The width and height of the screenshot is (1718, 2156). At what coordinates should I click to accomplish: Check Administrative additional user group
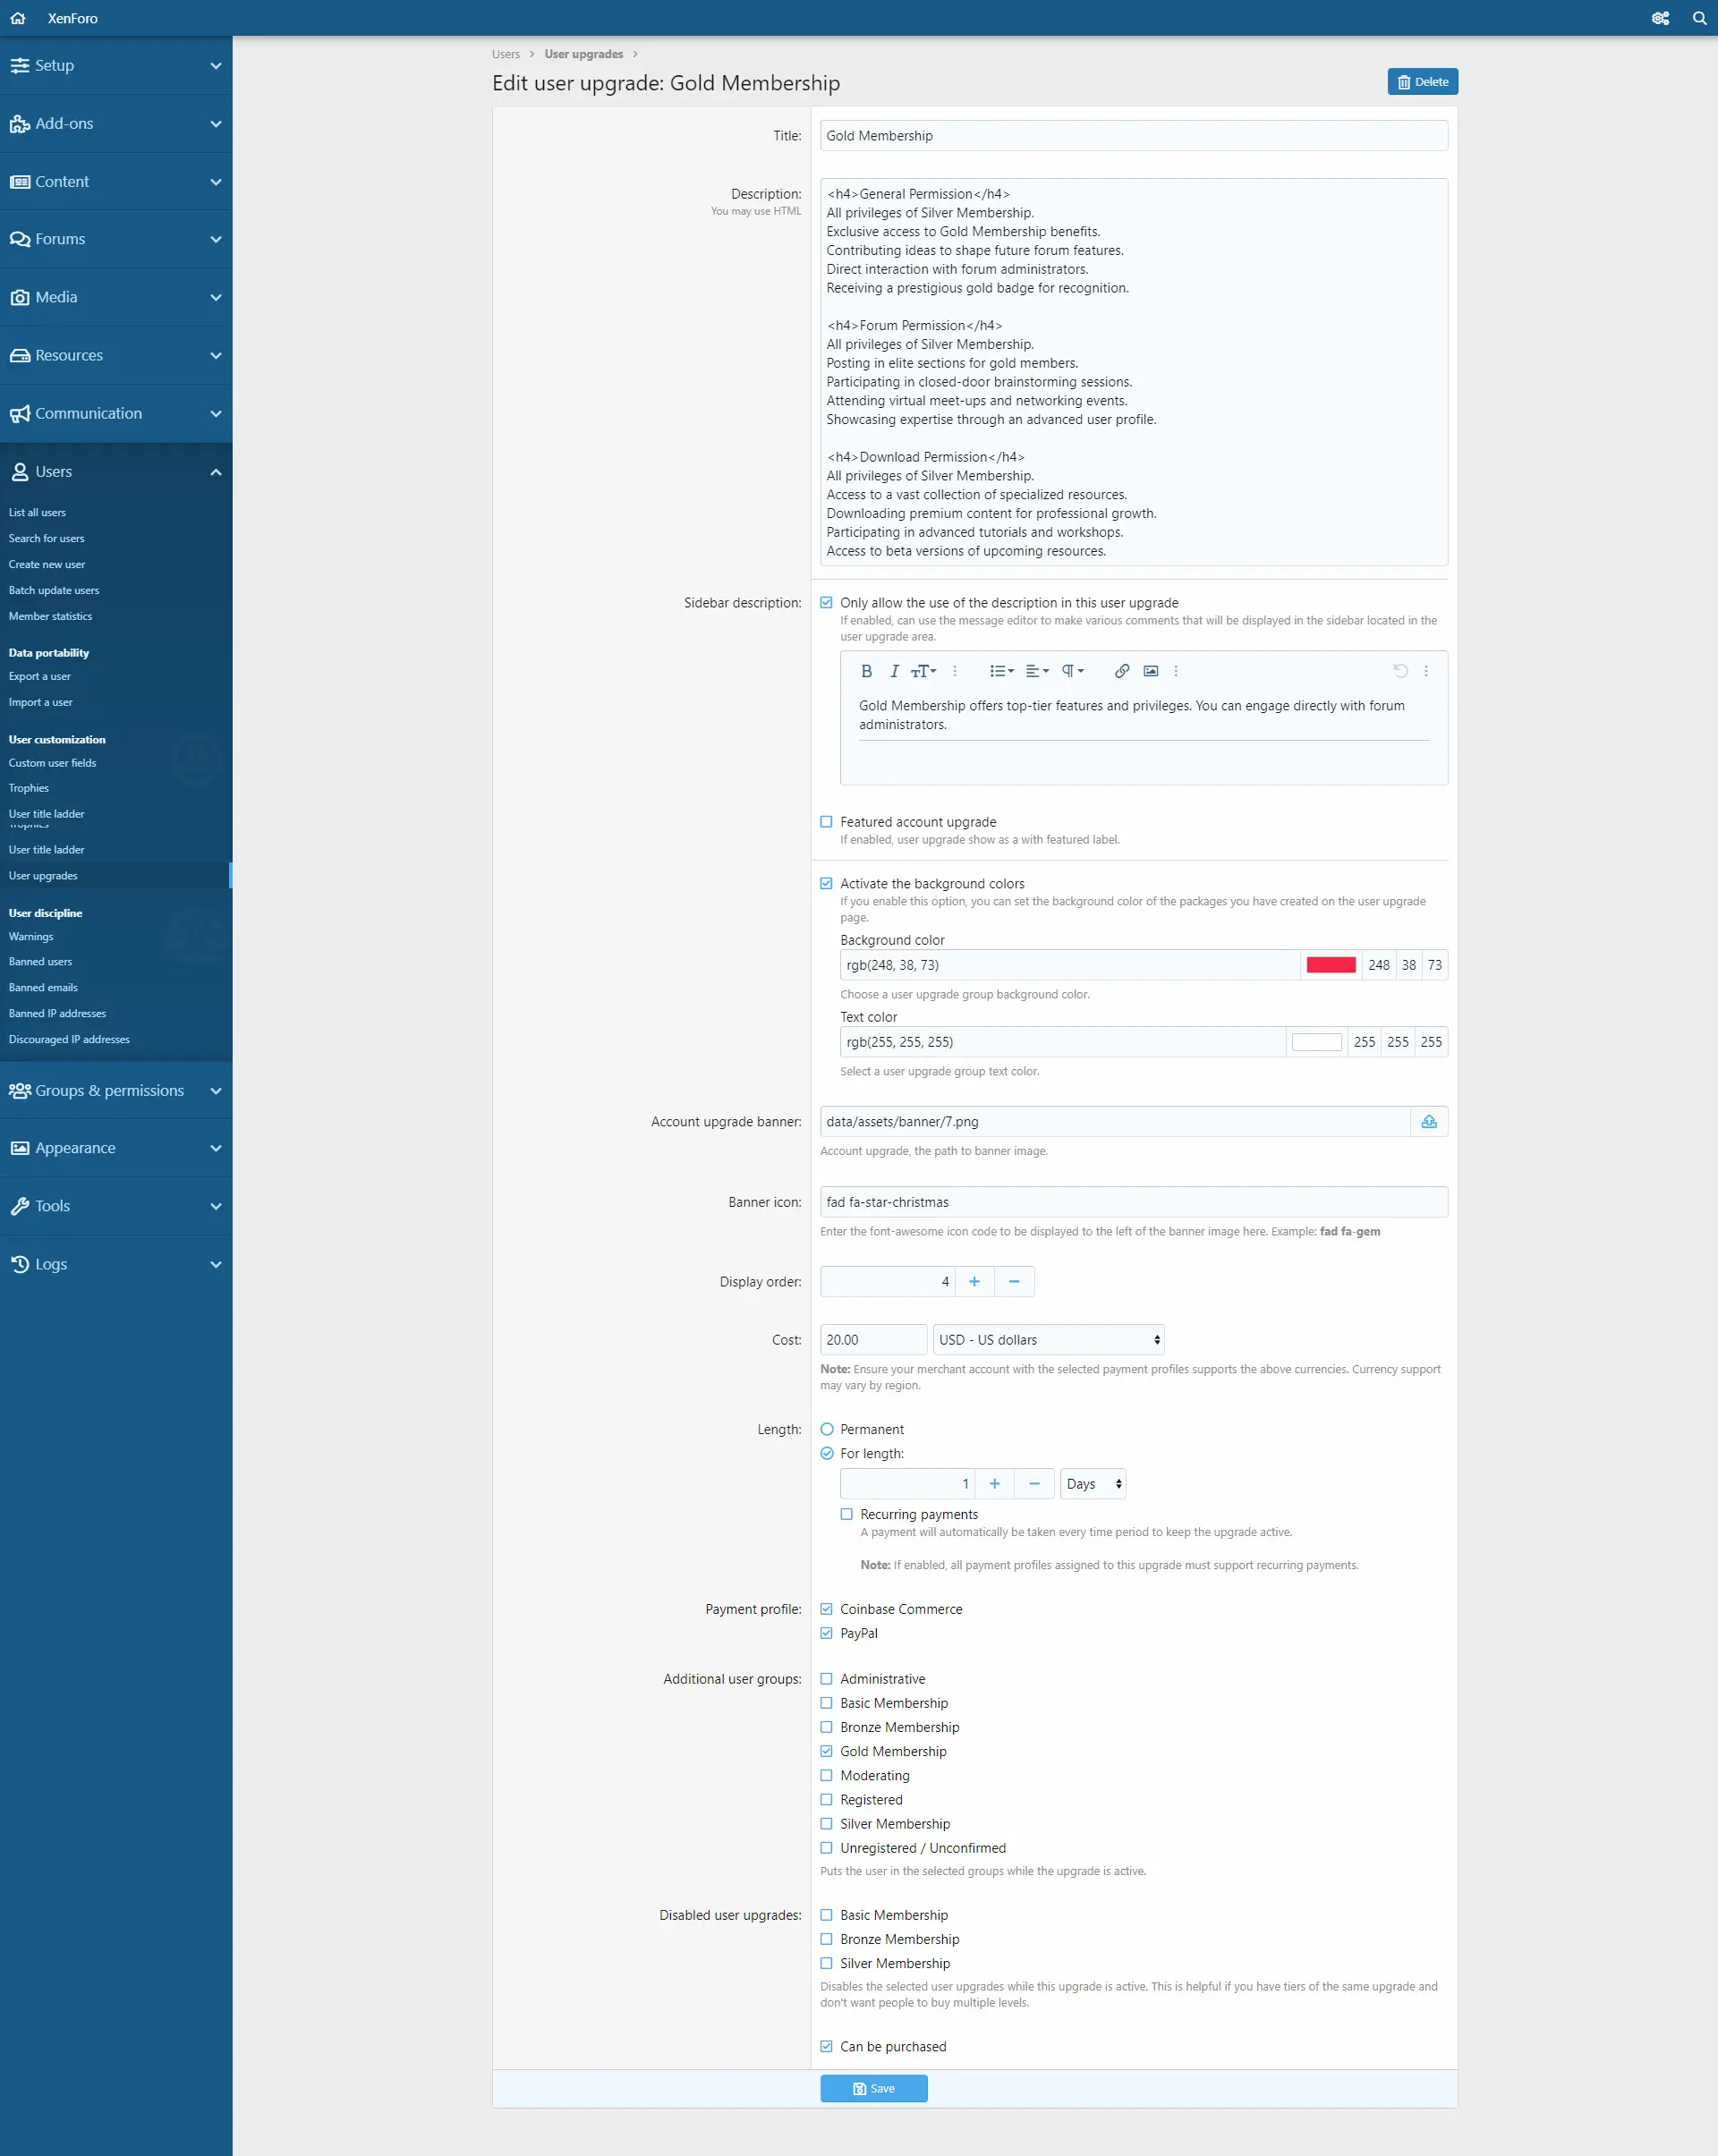tap(826, 1678)
